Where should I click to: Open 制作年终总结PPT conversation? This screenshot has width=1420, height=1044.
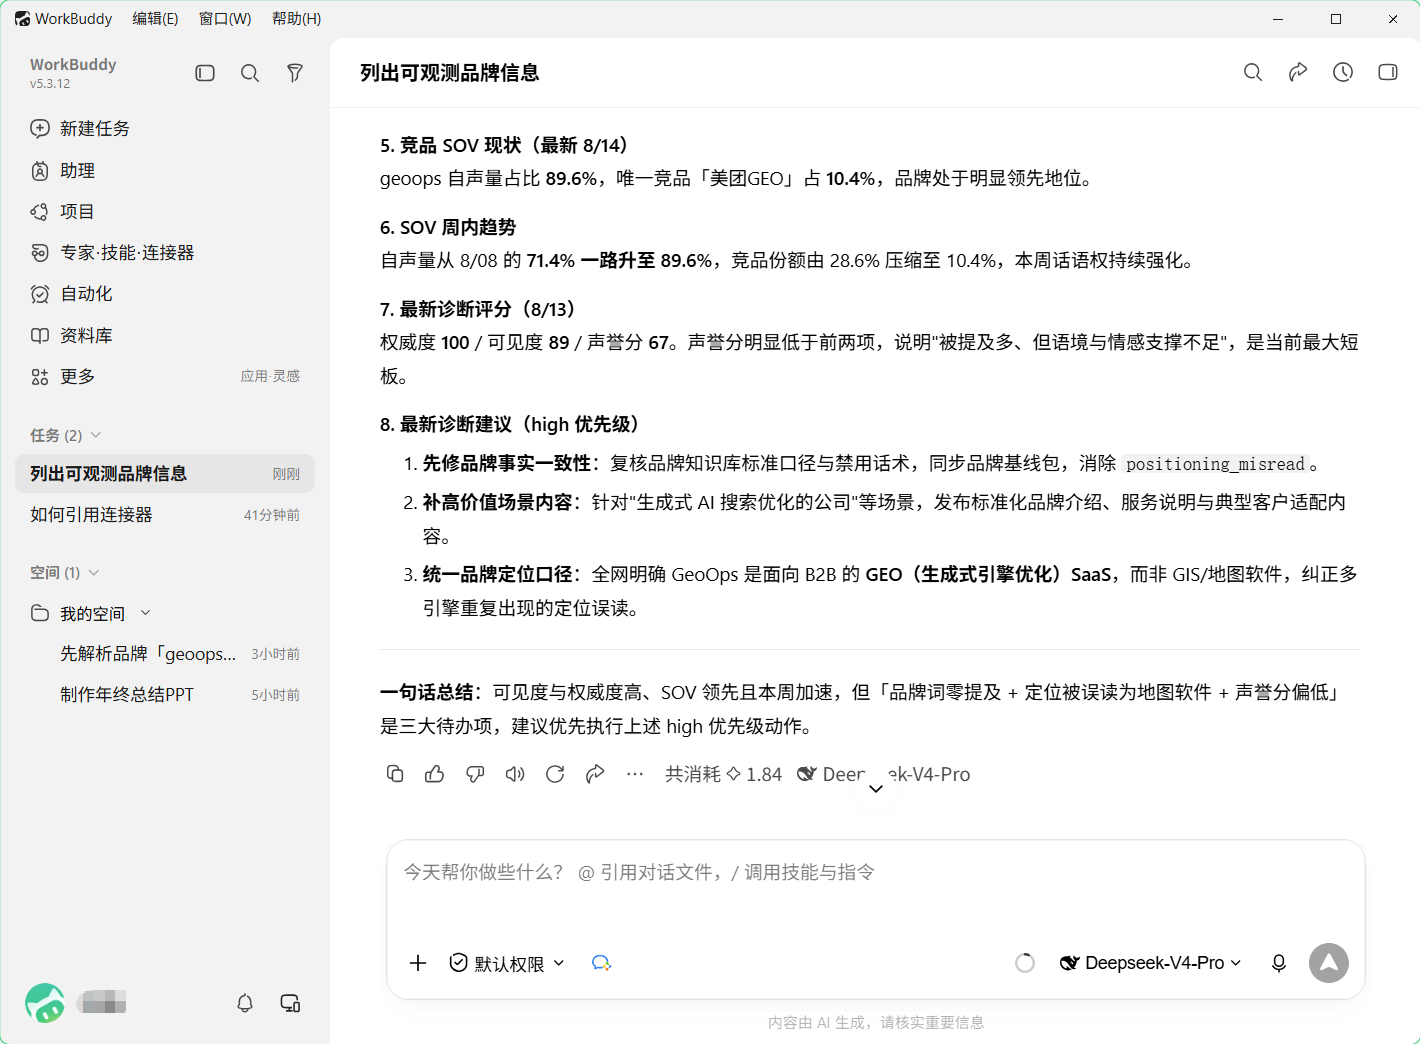[x=178, y=694]
